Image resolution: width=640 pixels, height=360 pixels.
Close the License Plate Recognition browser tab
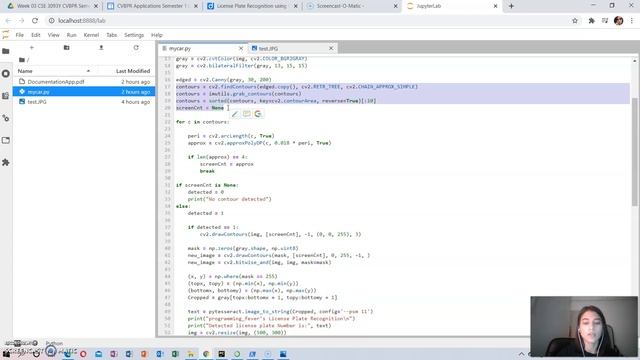[296, 6]
